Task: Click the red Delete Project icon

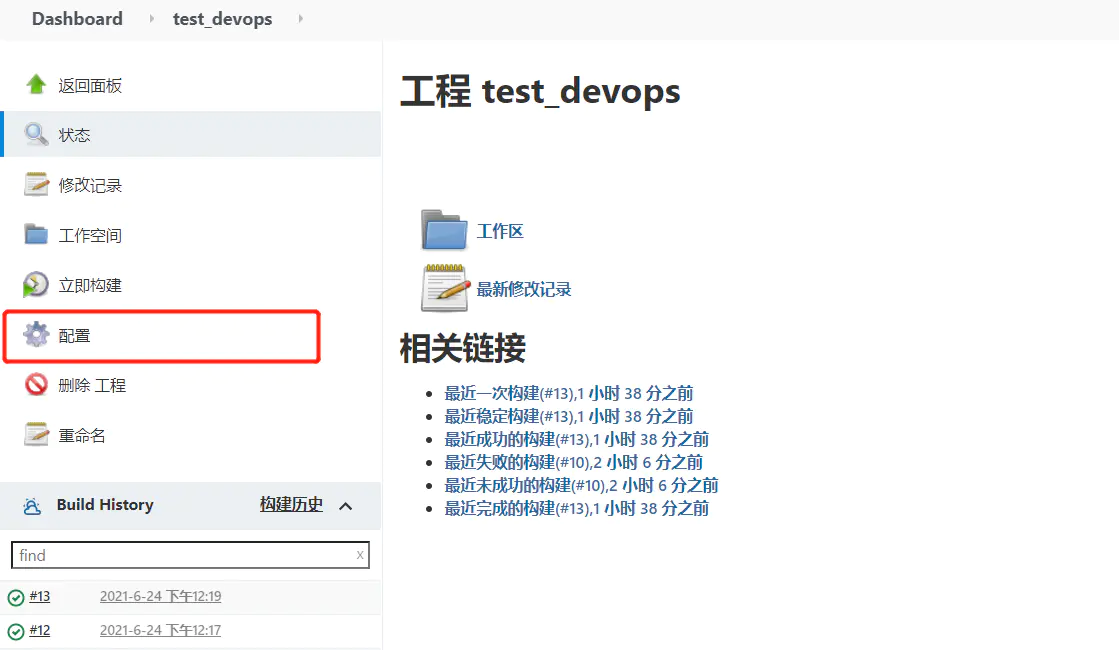Action: pos(36,385)
